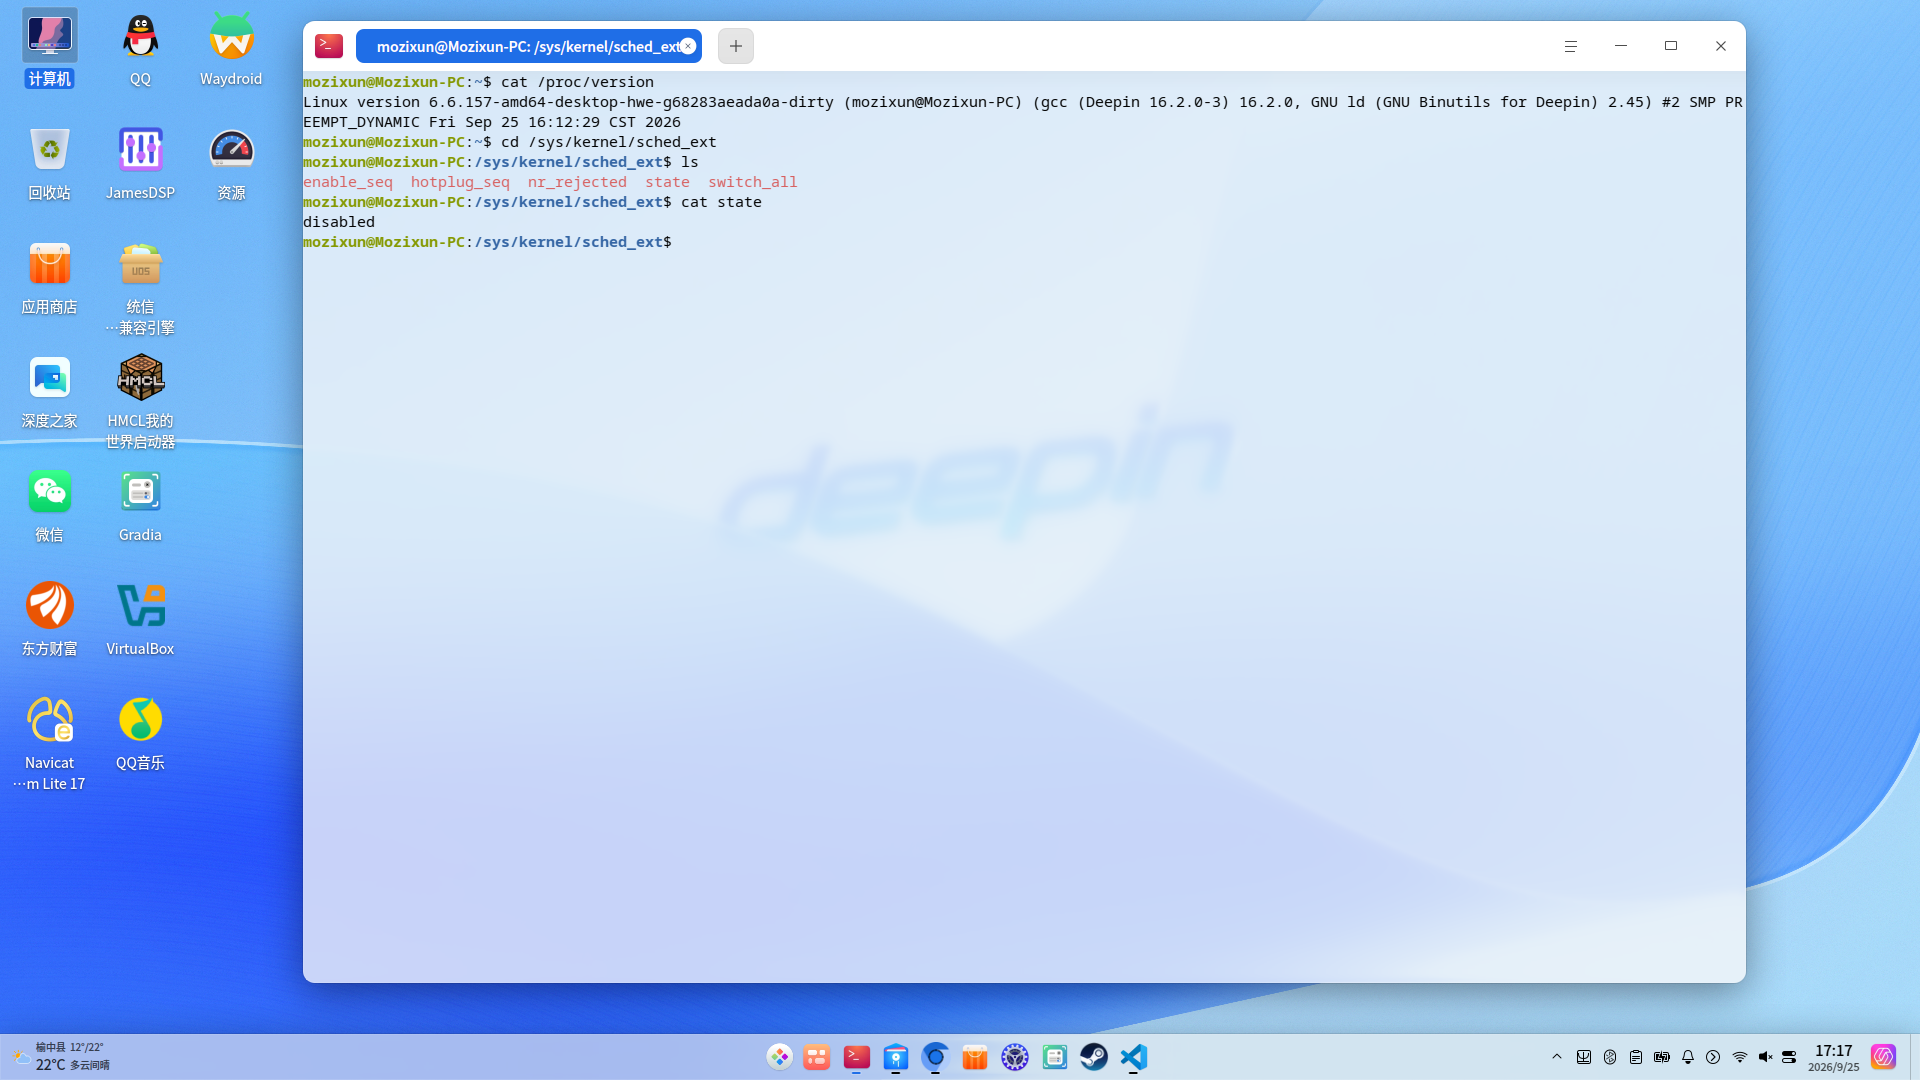
Task: Launch Waydroid from the desktop
Action: coord(231,48)
